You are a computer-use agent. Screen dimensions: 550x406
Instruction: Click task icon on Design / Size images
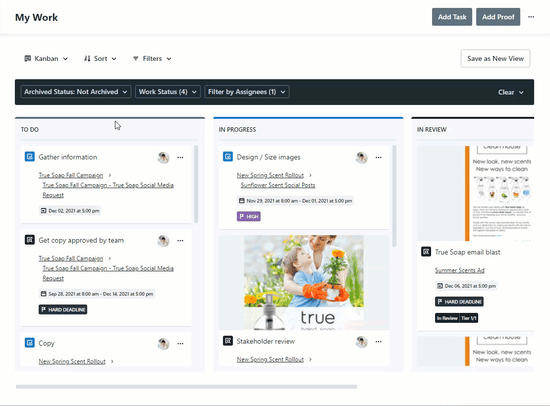(228, 157)
